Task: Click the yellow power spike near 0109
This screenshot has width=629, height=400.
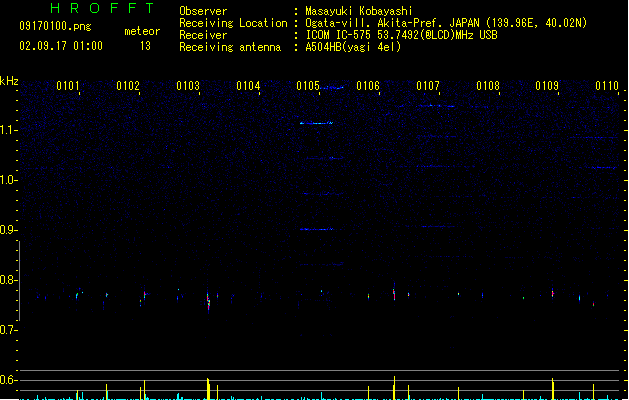Action: point(553,388)
